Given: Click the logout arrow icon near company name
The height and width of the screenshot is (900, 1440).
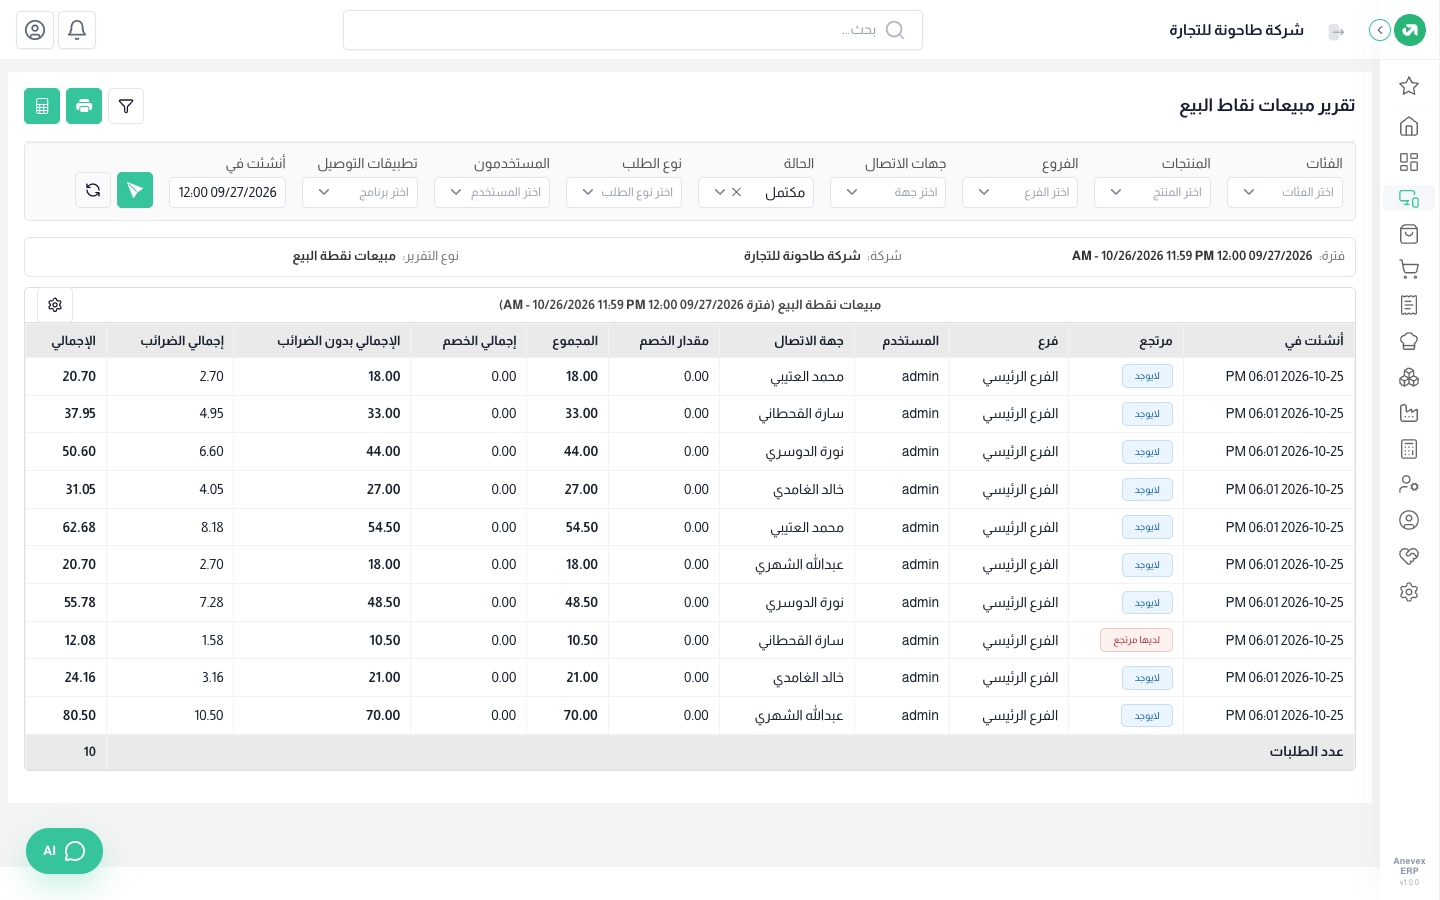Looking at the screenshot, I should tap(1337, 31).
